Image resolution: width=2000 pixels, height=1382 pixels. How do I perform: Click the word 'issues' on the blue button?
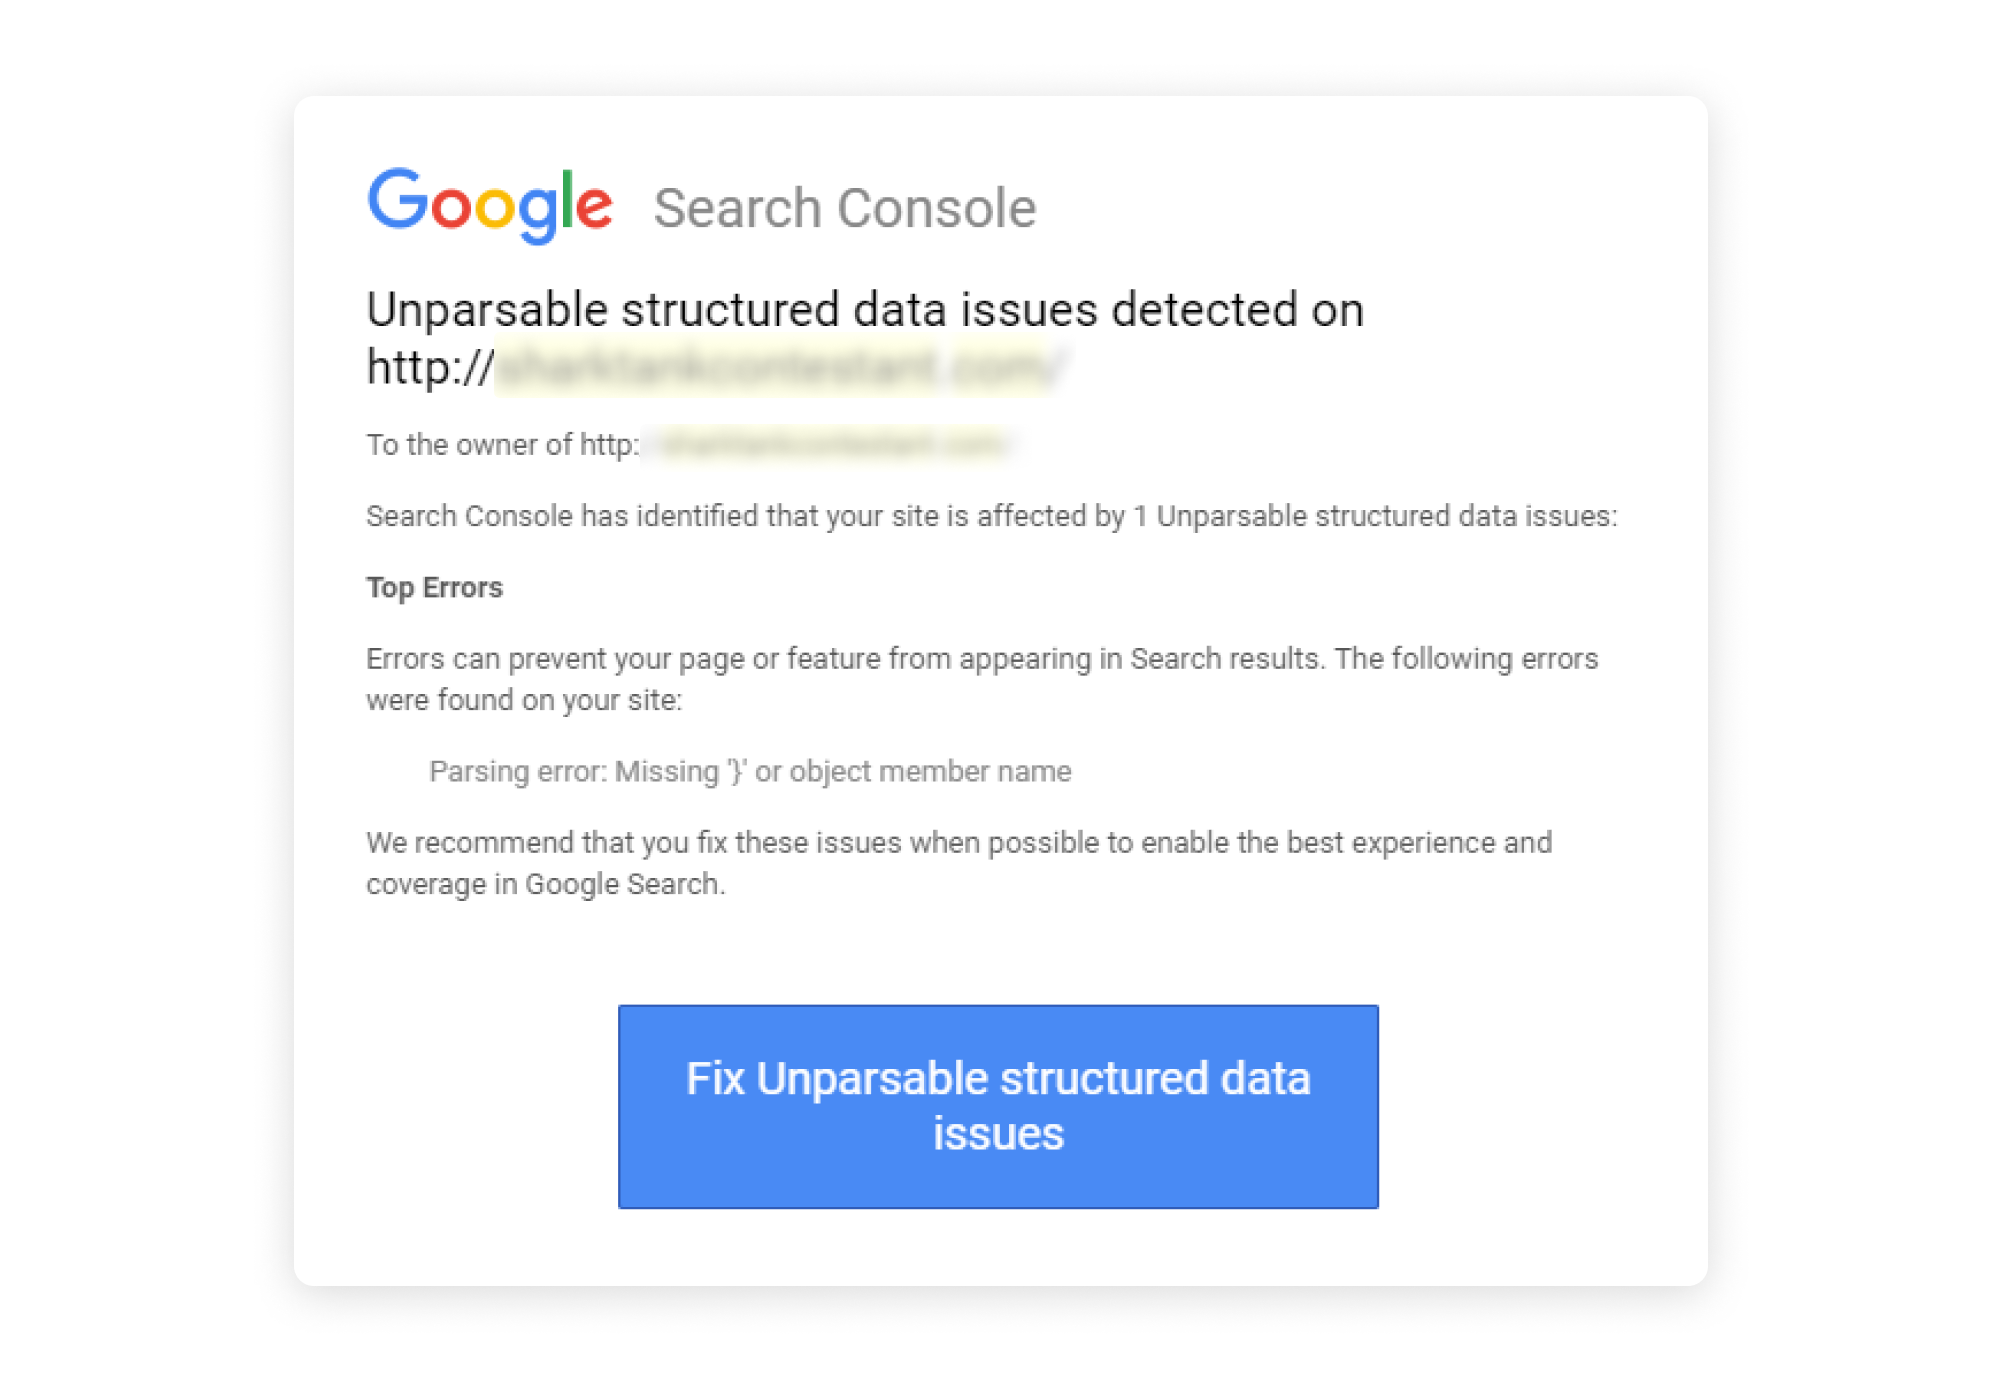[998, 1134]
